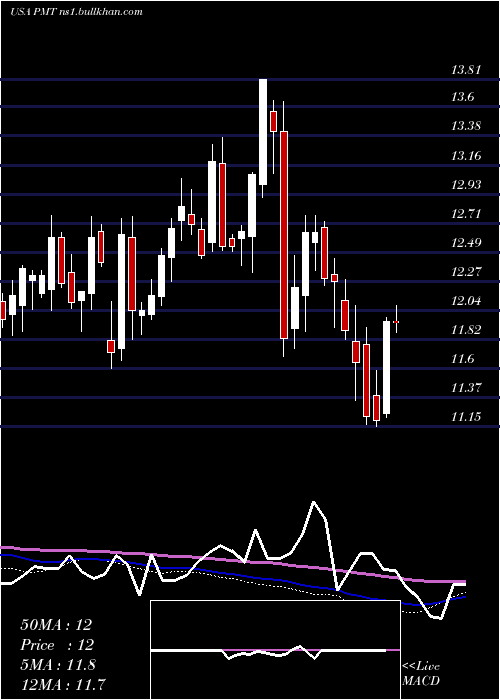The width and height of the screenshot is (500, 700).
Task: Click the 12.71 price axis label
Action: click(x=466, y=214)
